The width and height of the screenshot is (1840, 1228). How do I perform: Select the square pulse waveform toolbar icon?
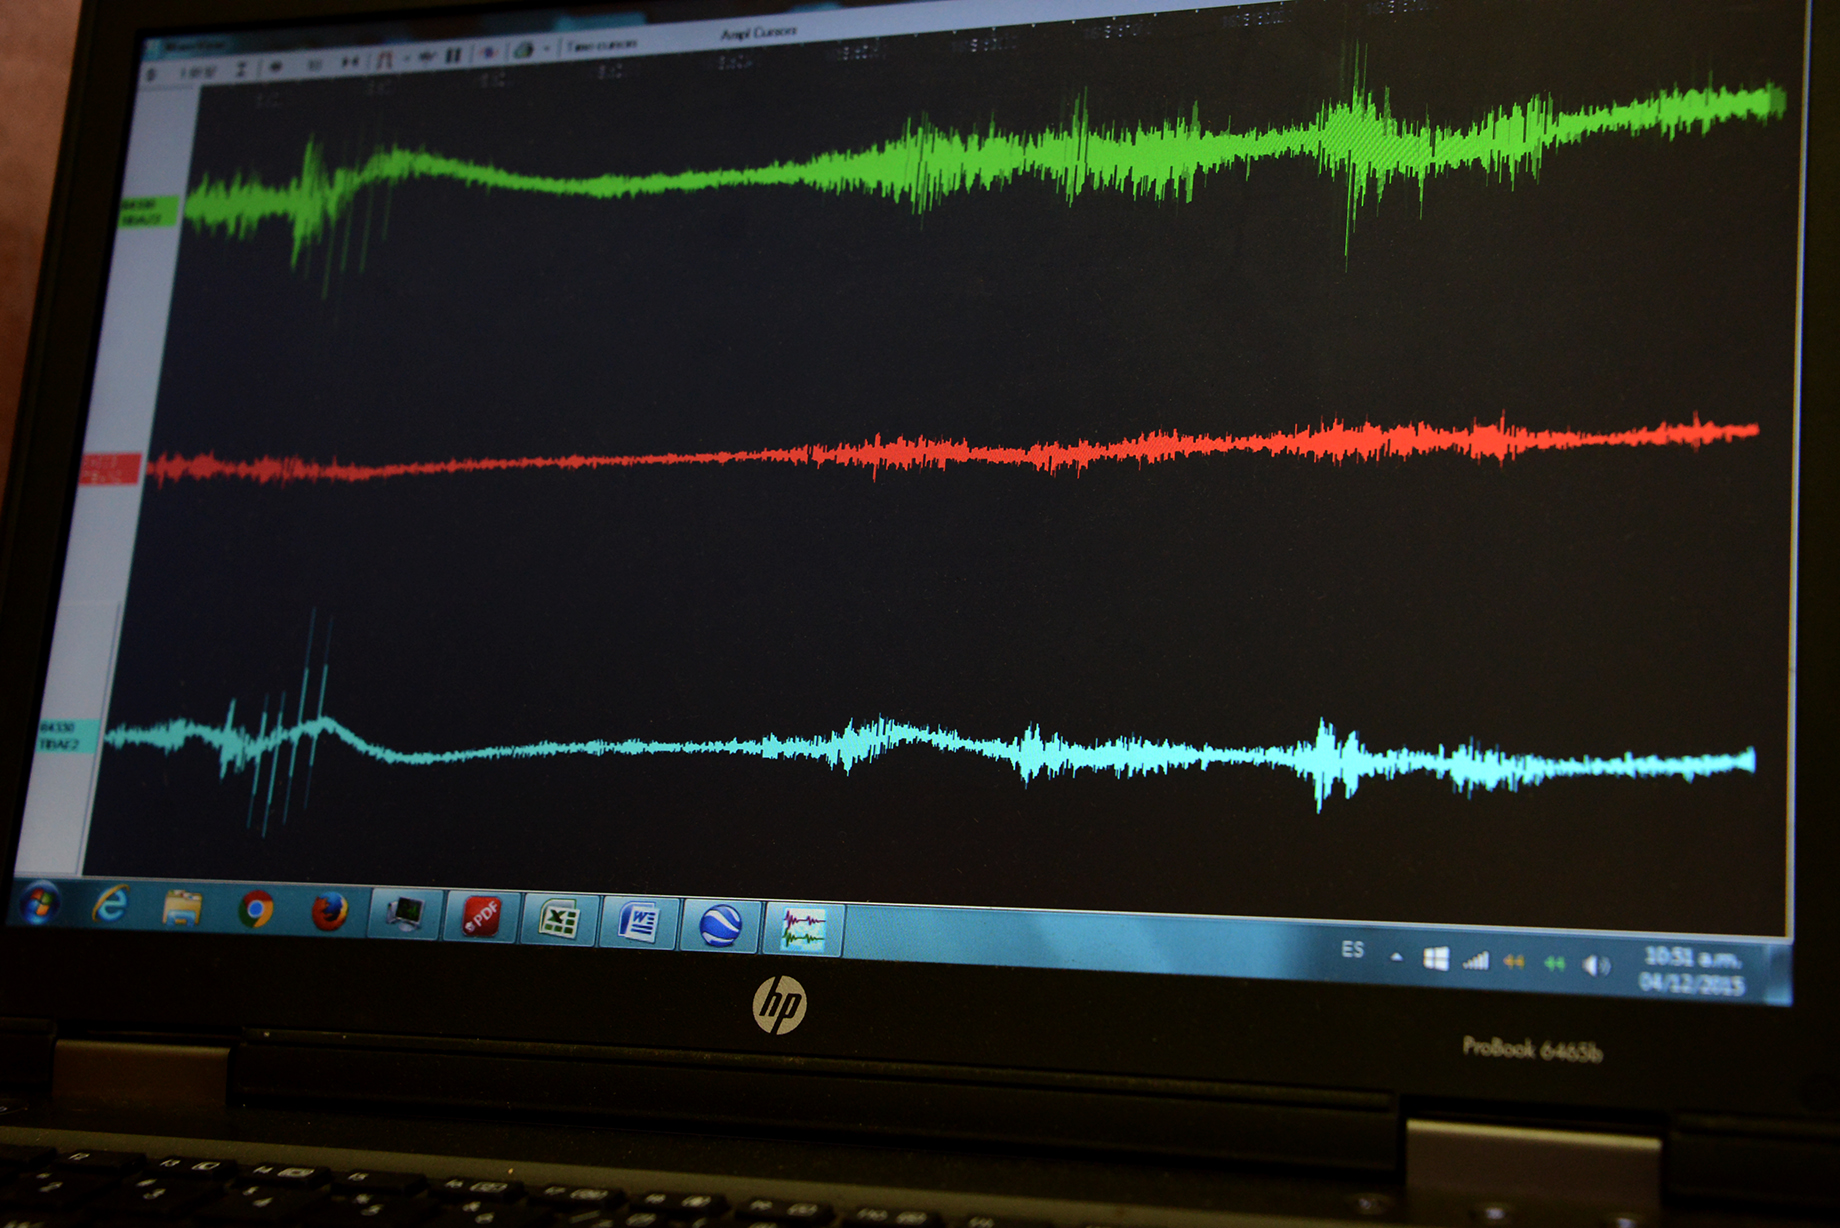[x=385, y=59]
